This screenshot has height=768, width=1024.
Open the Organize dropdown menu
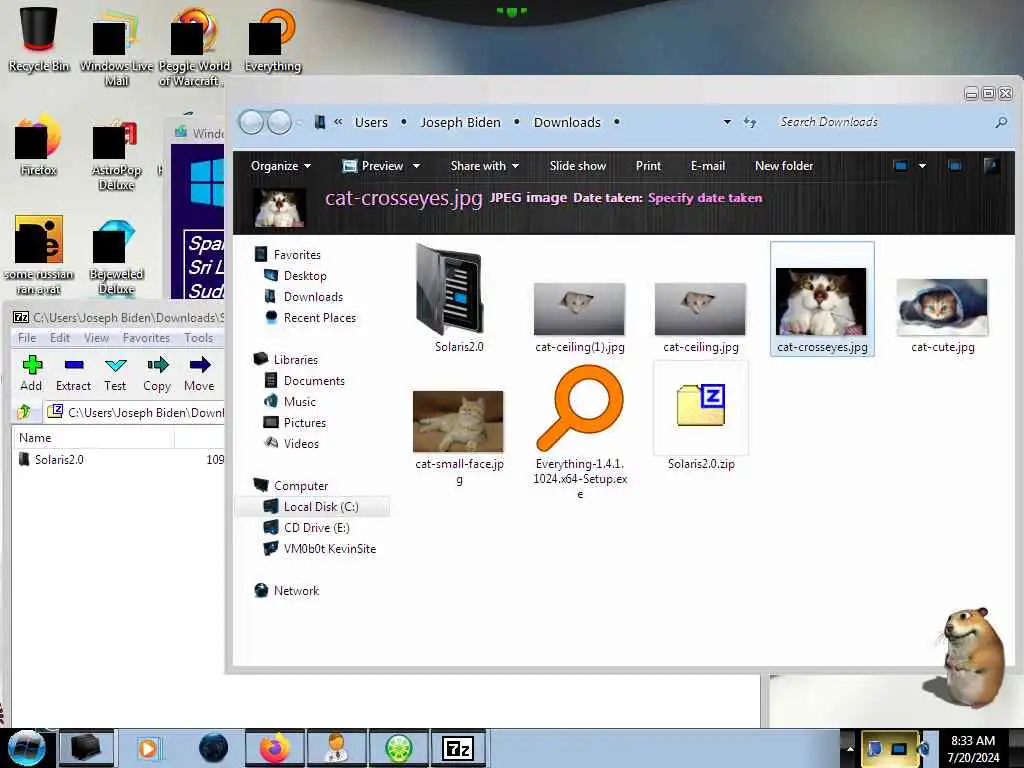tap(281, 166)
